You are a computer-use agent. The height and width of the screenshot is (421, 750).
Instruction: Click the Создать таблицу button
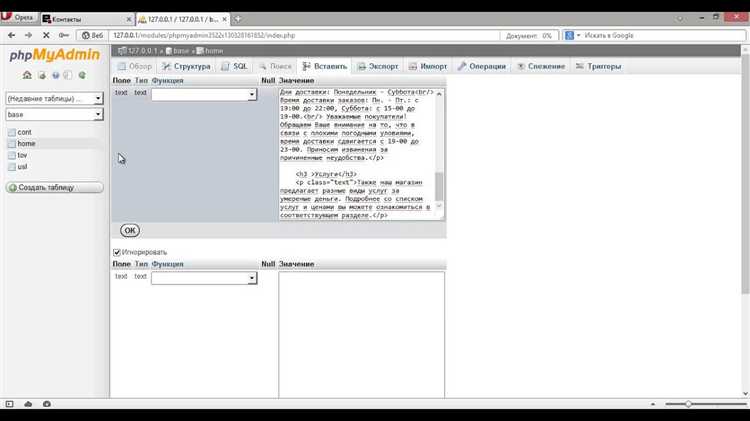tap(55, 188)
